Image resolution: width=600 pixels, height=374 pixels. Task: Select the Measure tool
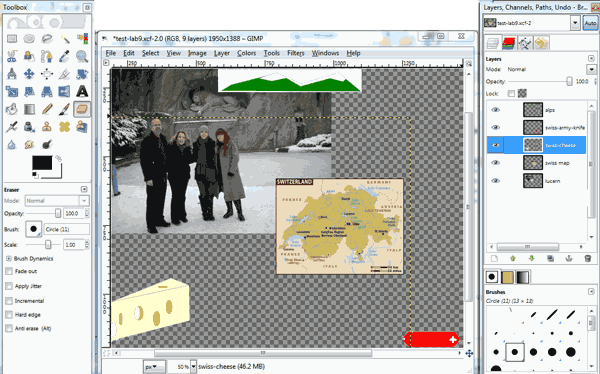click(12, 73)
